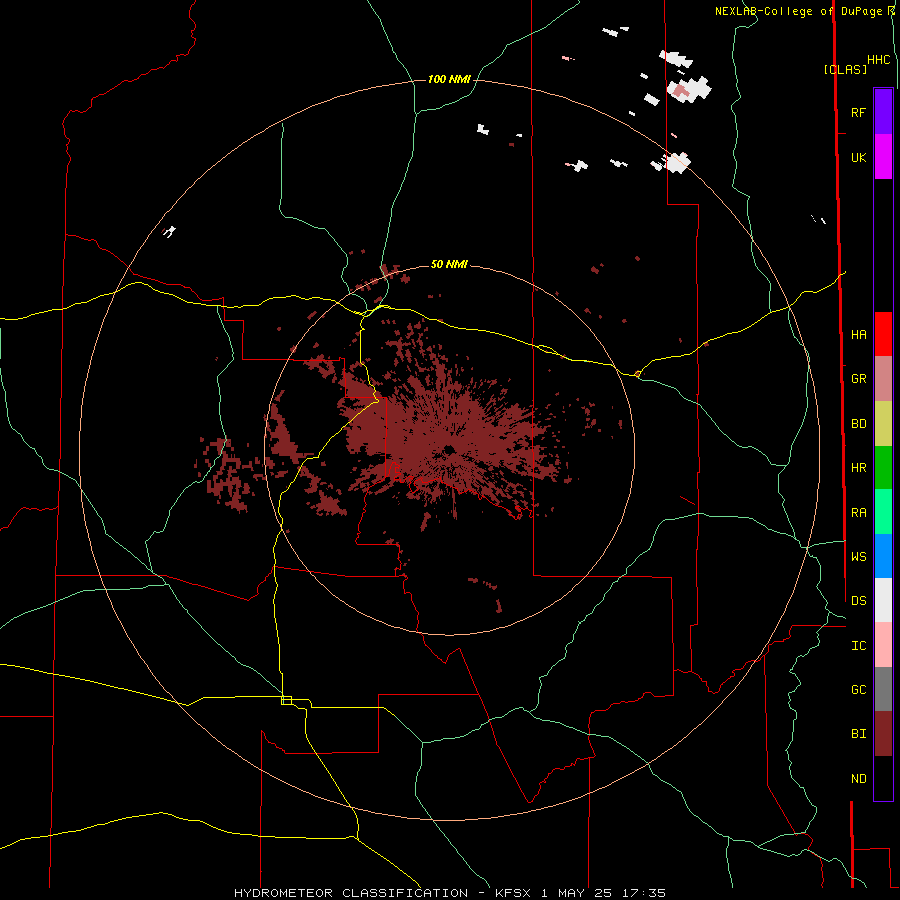Click the HA legend label

pyautogui.click(x=858, y=335)
